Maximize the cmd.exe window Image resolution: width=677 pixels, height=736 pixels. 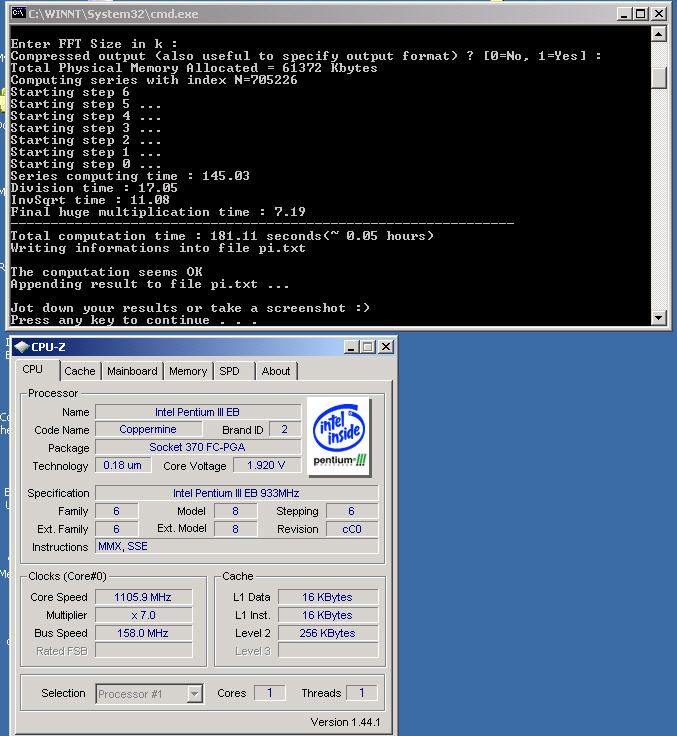pyautogui.click(x=641, y=14)
